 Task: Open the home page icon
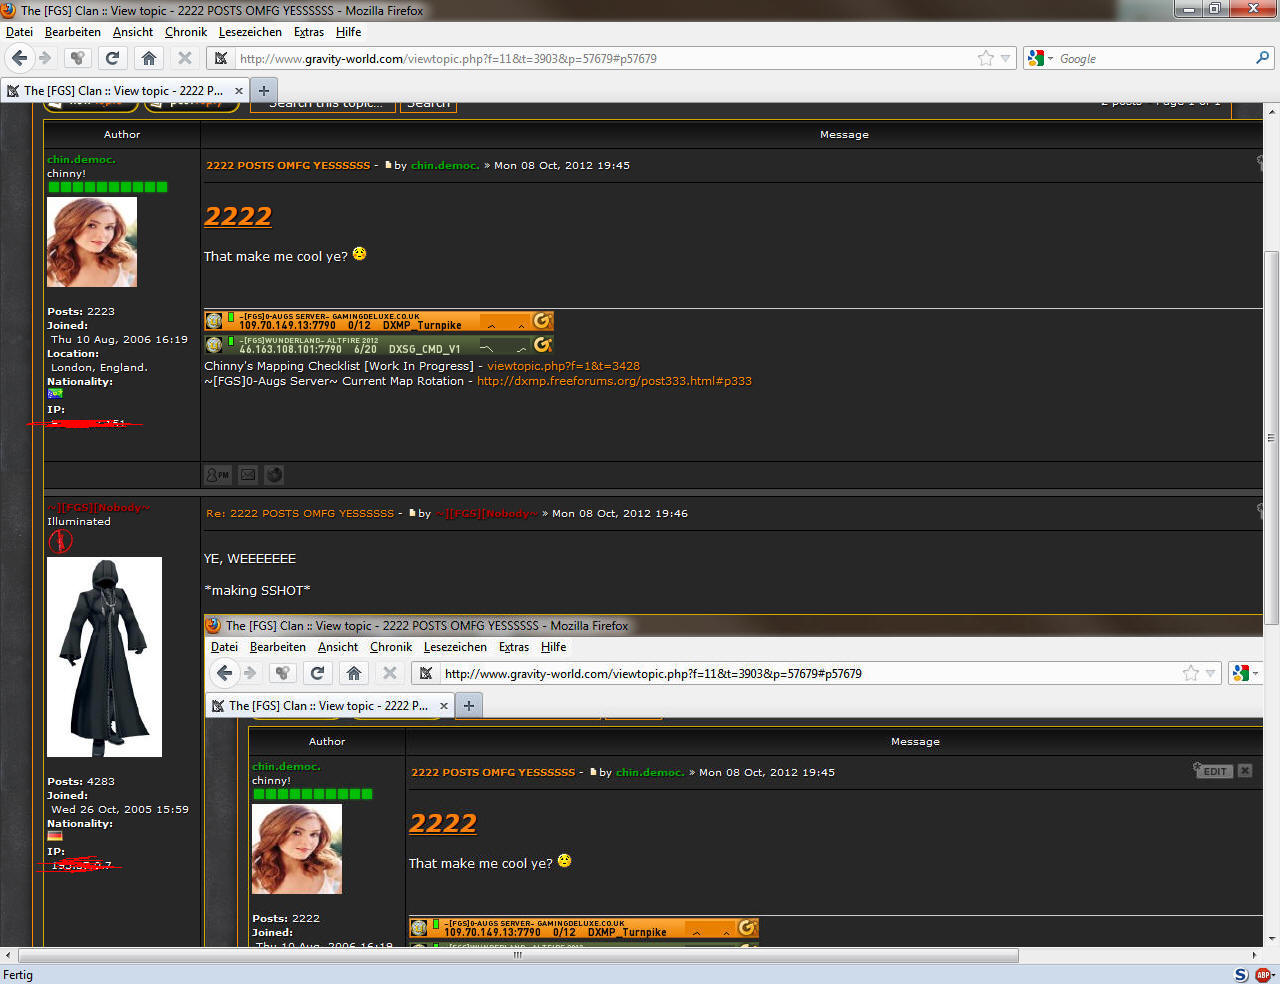coord(149,58)
